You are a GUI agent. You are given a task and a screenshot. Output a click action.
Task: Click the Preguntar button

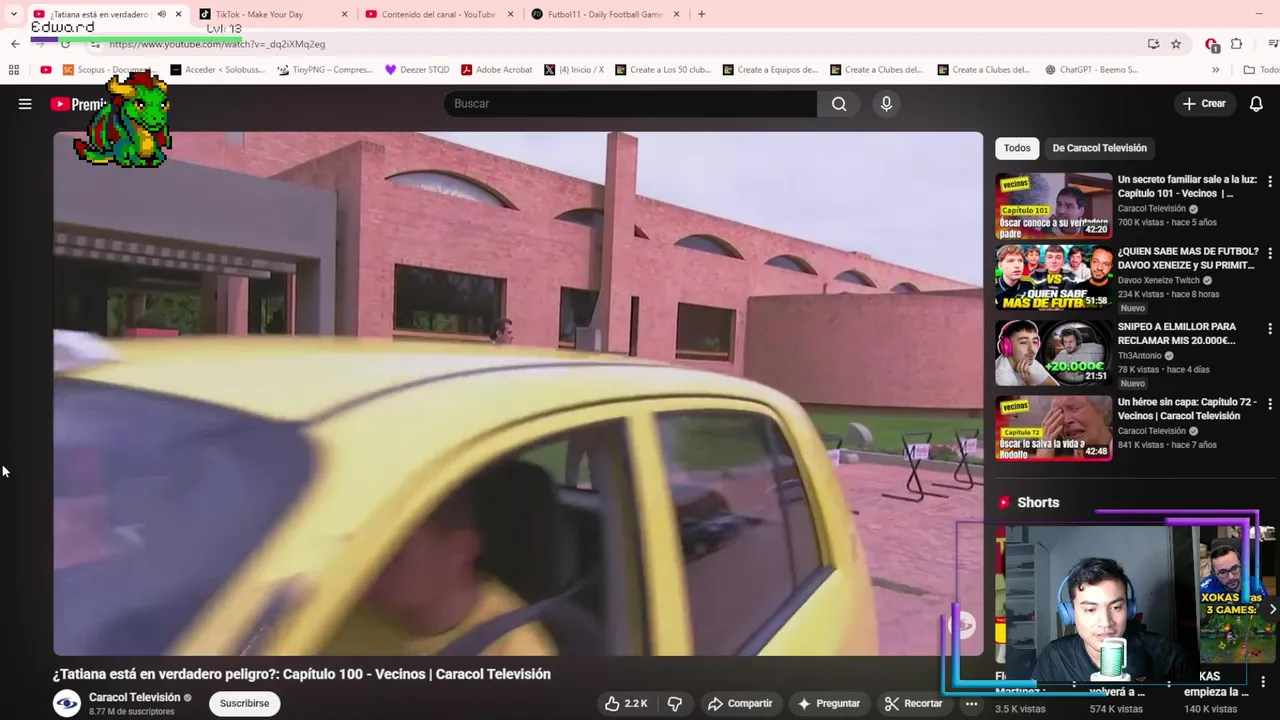(828, 703)
